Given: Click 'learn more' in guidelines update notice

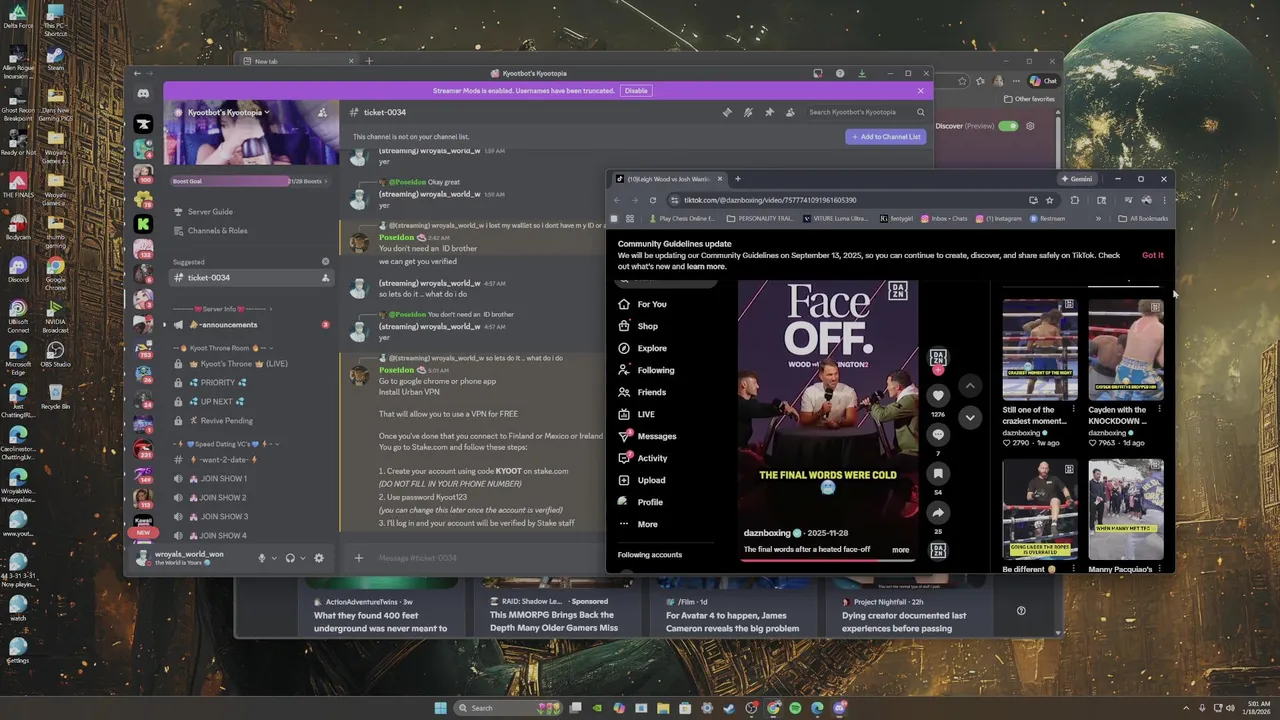Looking at the screenshot, I should 706,267.
